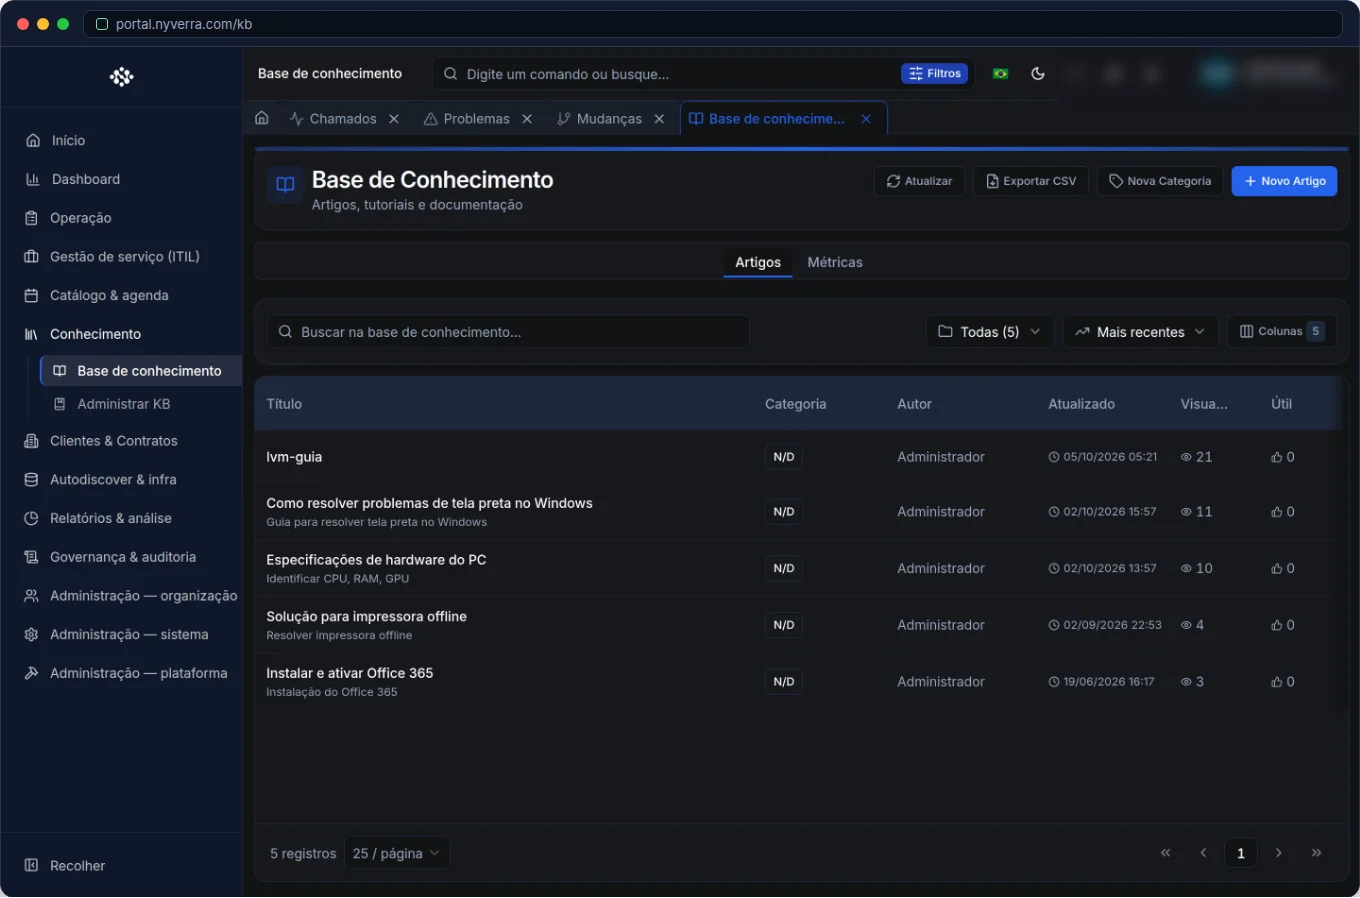Go to previous page arrow
This screenshot has height=898, width=1360.
pyautogui.click(x=1203, y=853)
